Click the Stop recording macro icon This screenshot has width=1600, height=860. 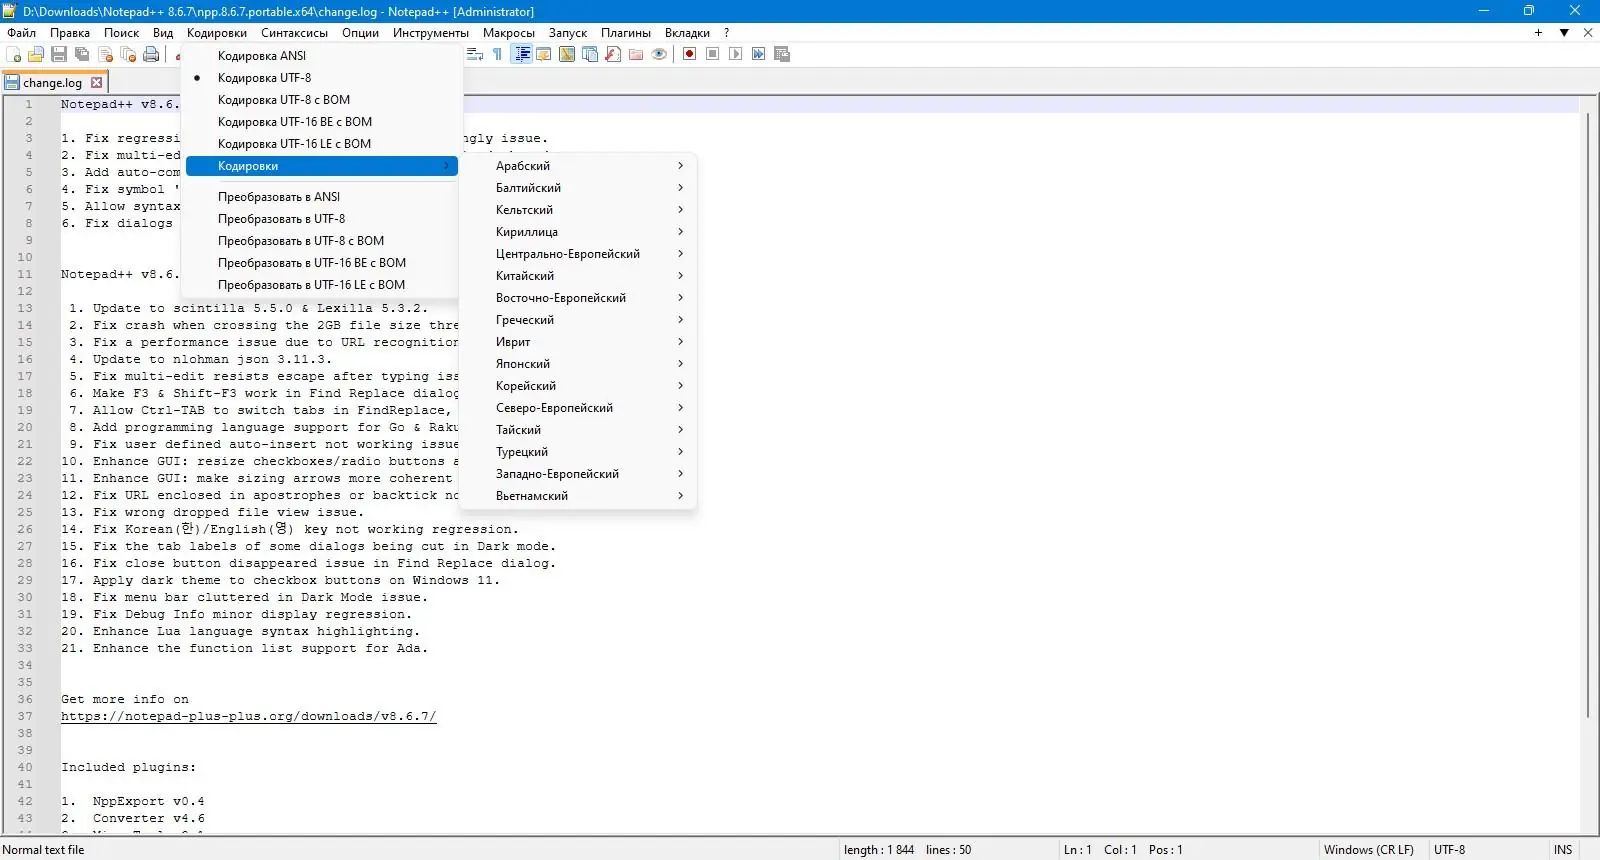pyautogui.click(x=712, y=54)
